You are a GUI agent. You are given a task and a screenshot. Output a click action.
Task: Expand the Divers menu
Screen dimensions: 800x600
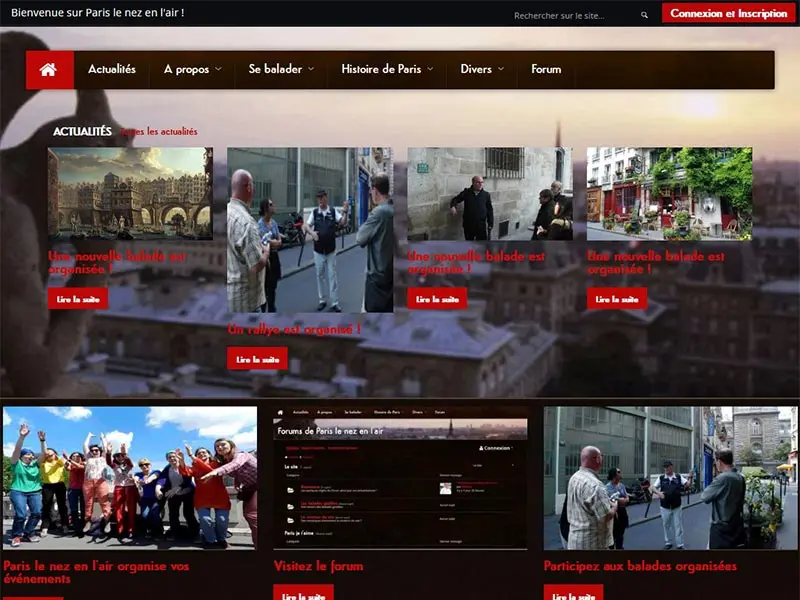(482, 70)
